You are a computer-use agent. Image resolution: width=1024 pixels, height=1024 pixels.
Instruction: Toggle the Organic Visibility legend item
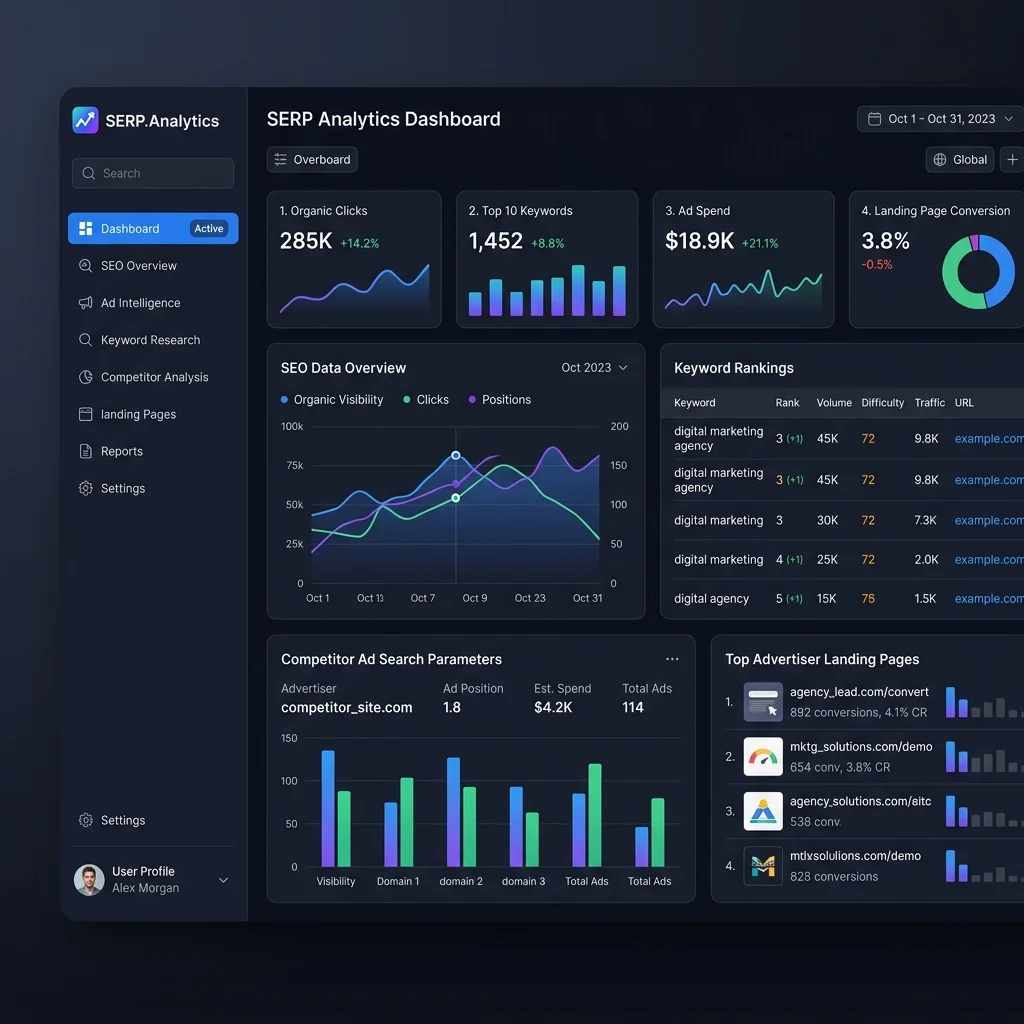pyautogui.click(x=332, y=400)
